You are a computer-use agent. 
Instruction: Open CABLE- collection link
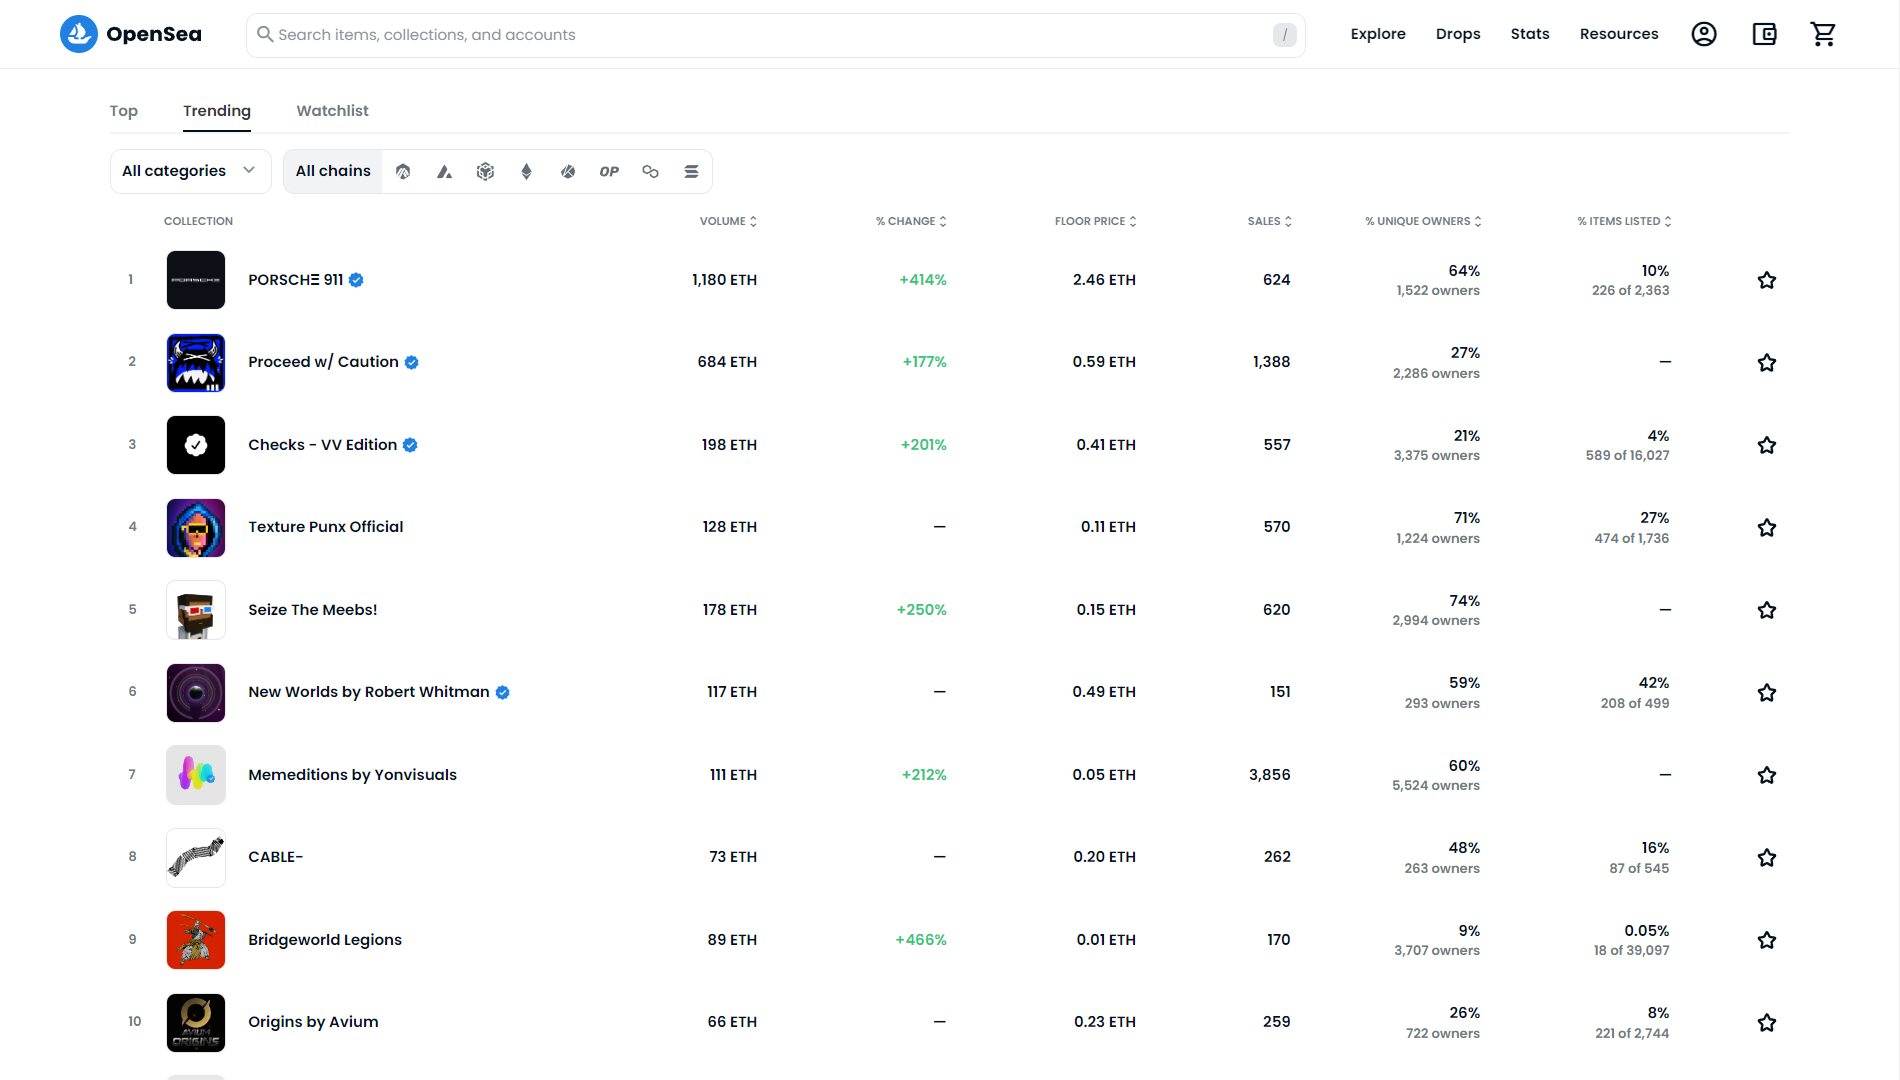(275, 857)
